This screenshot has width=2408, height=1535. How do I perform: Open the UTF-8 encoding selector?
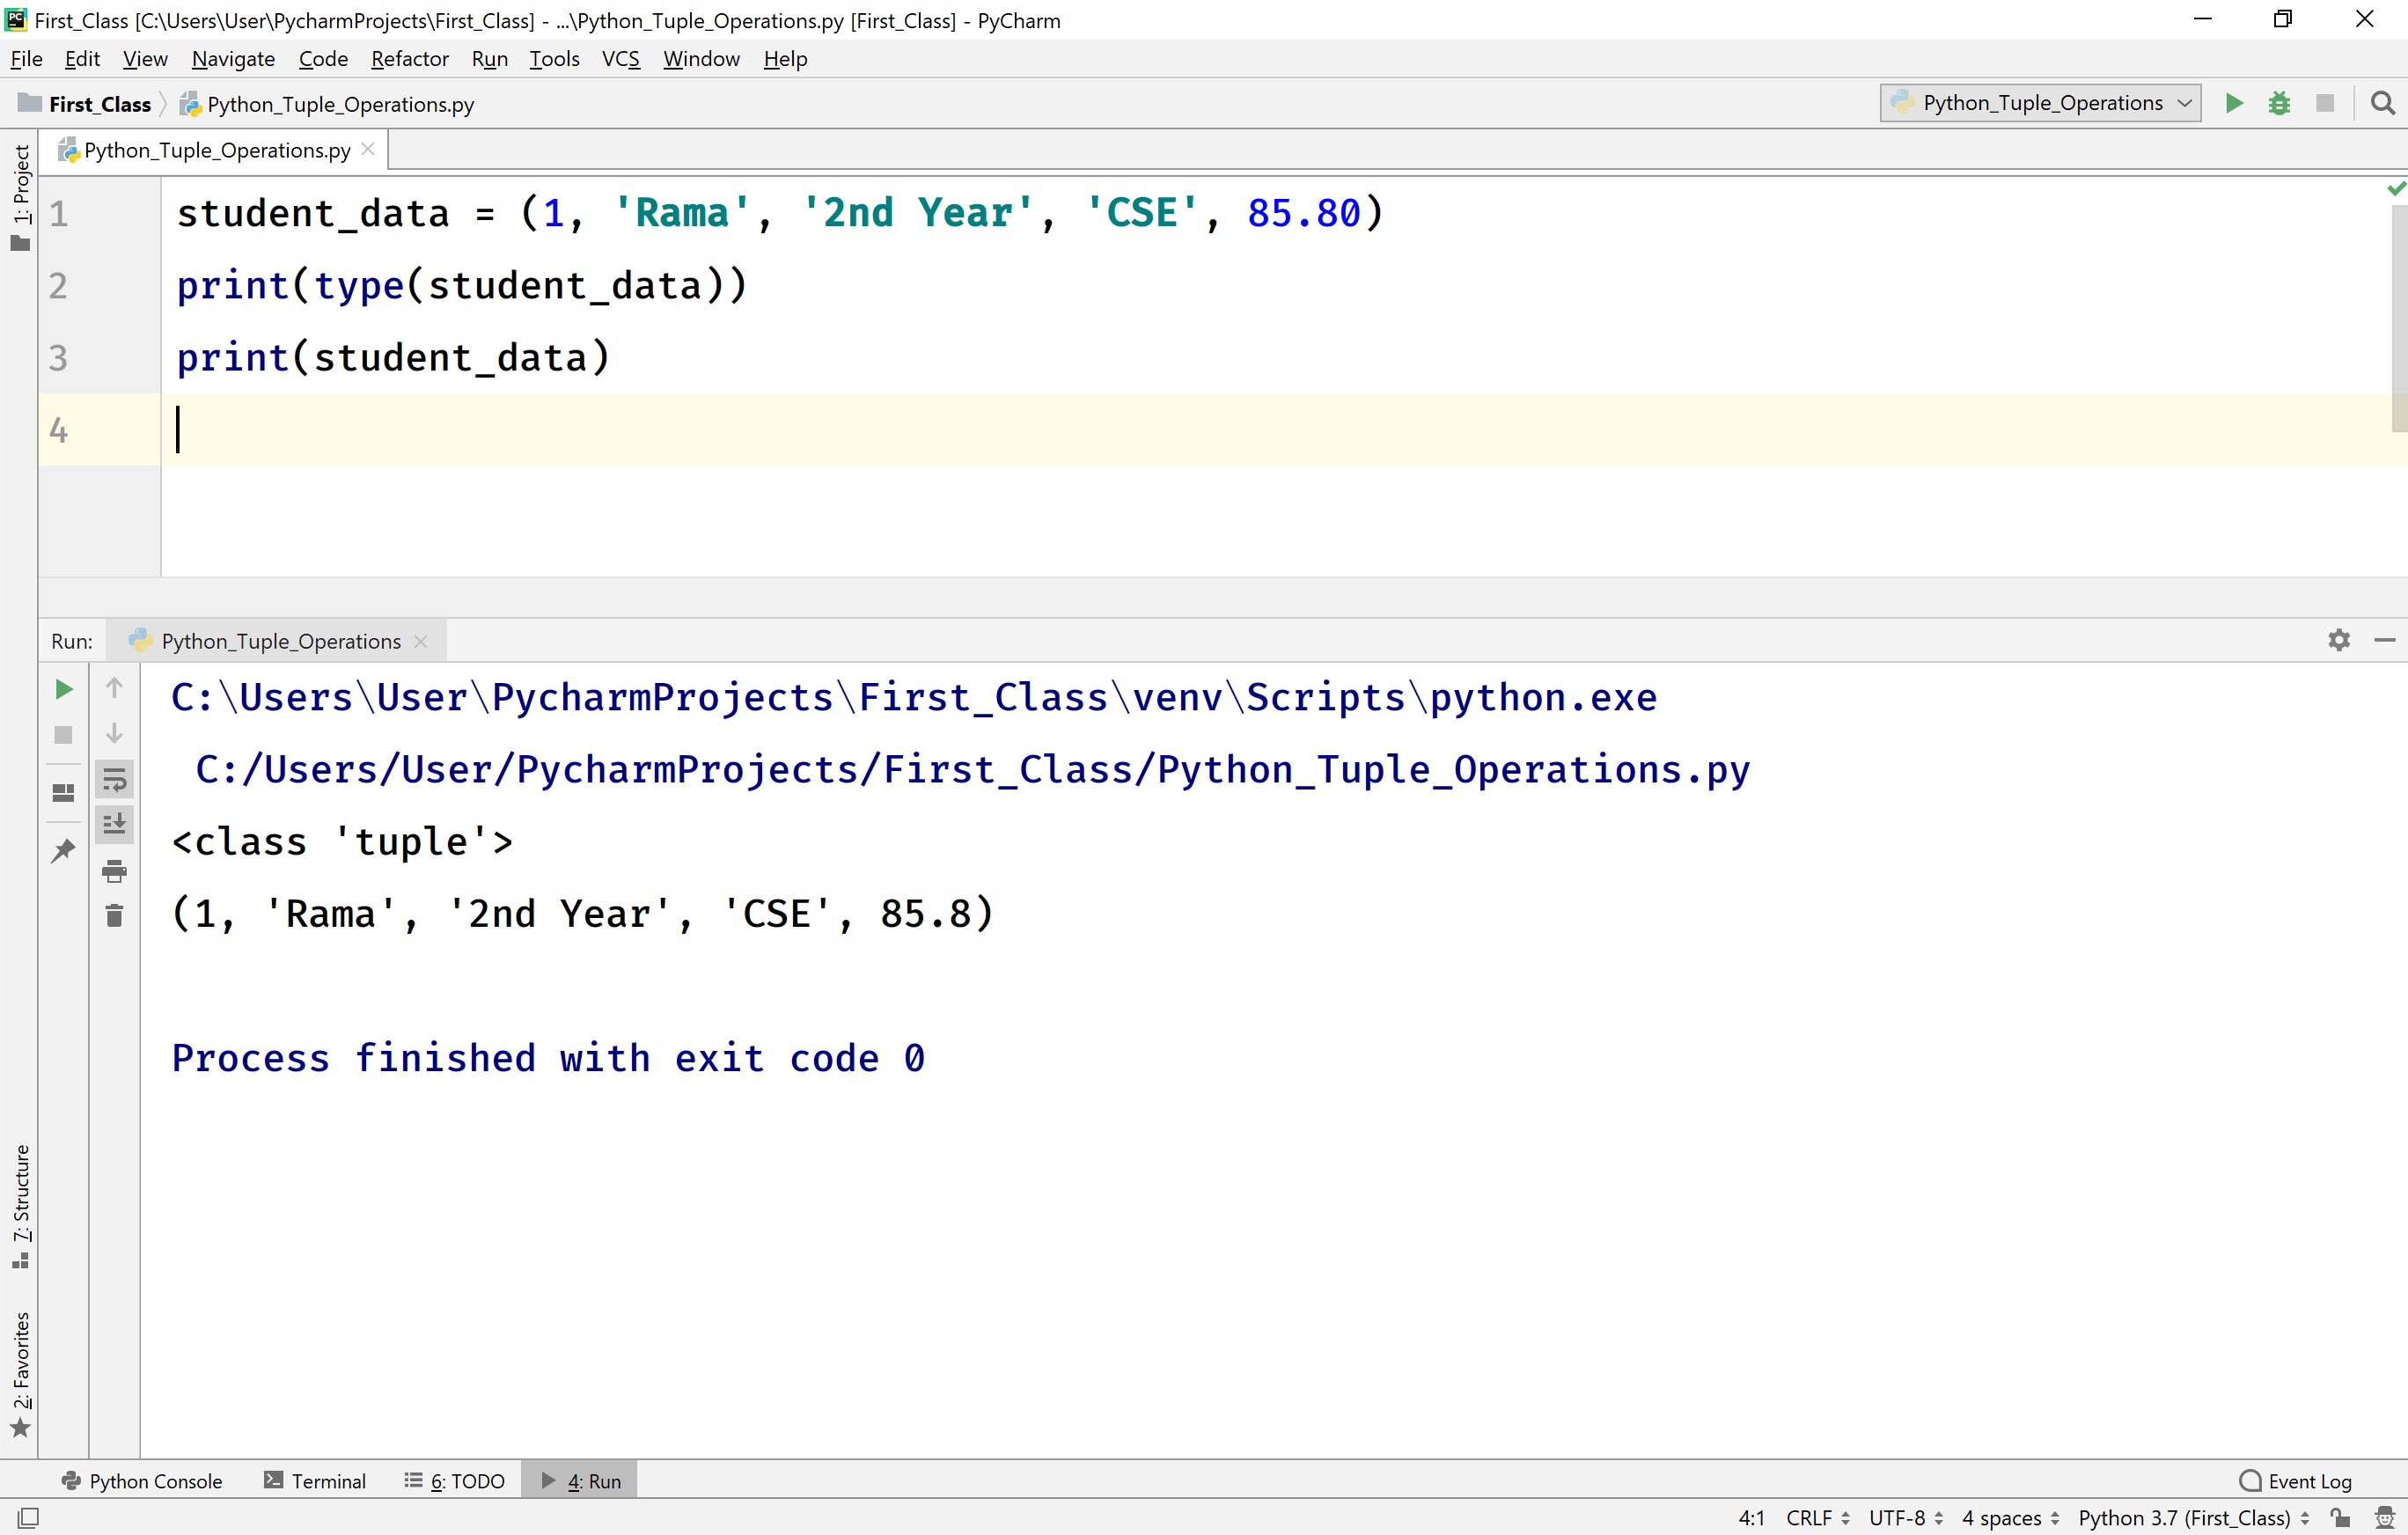point(1899,1517)
